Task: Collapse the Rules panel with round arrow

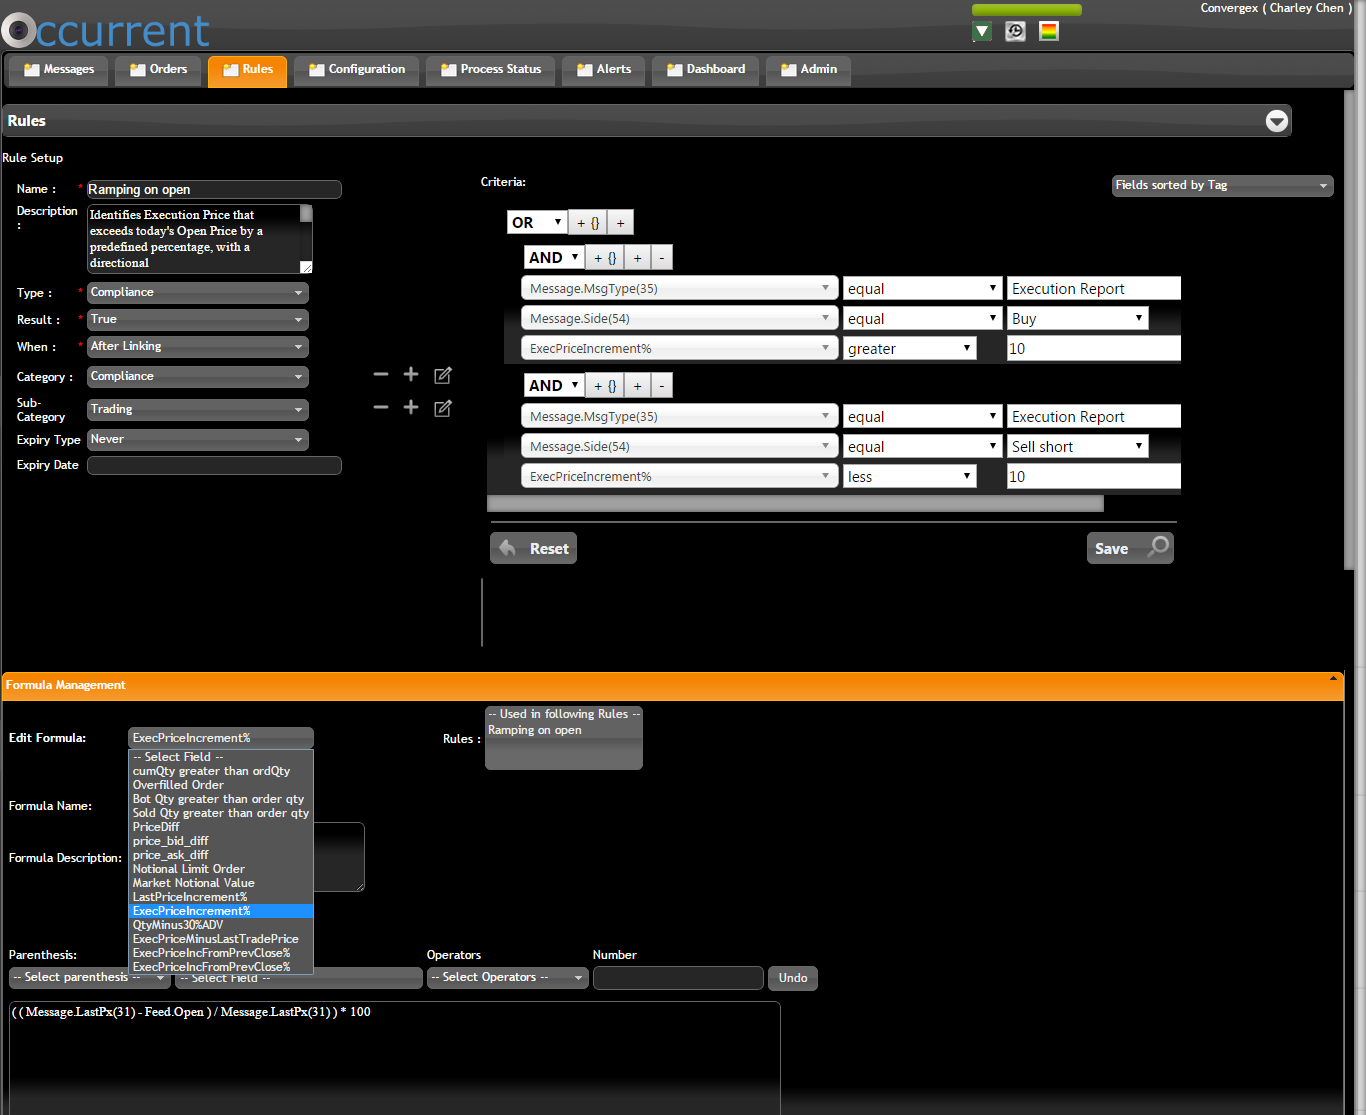Action: coord(1276,121)
